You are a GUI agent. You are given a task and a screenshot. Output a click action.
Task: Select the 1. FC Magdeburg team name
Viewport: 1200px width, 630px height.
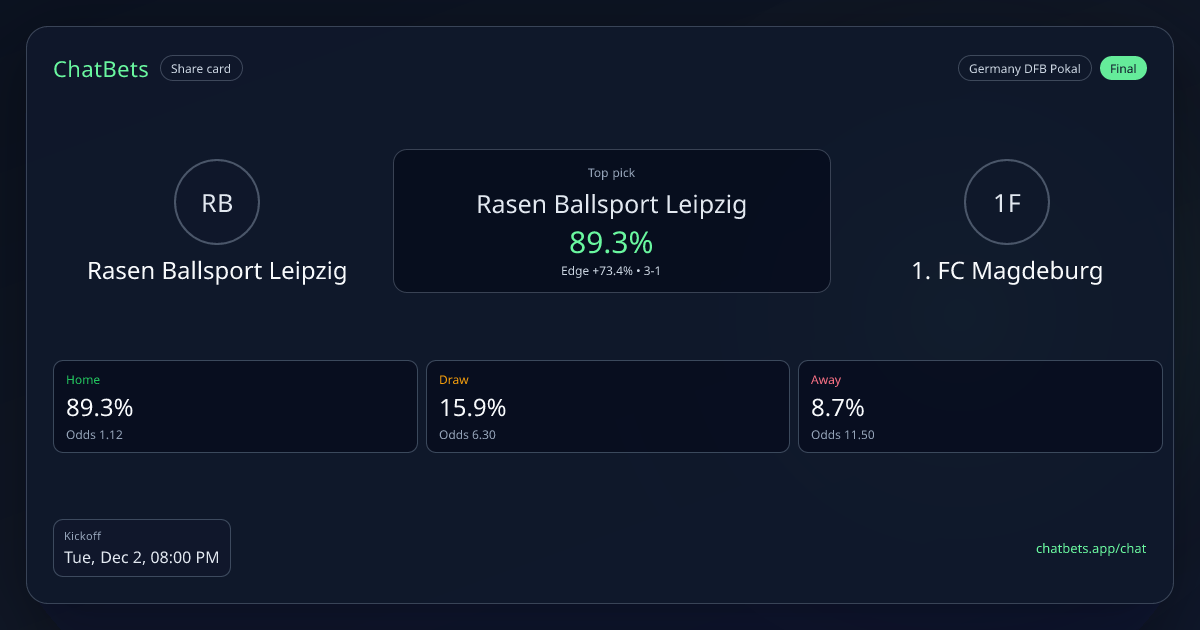(1007, 271)
